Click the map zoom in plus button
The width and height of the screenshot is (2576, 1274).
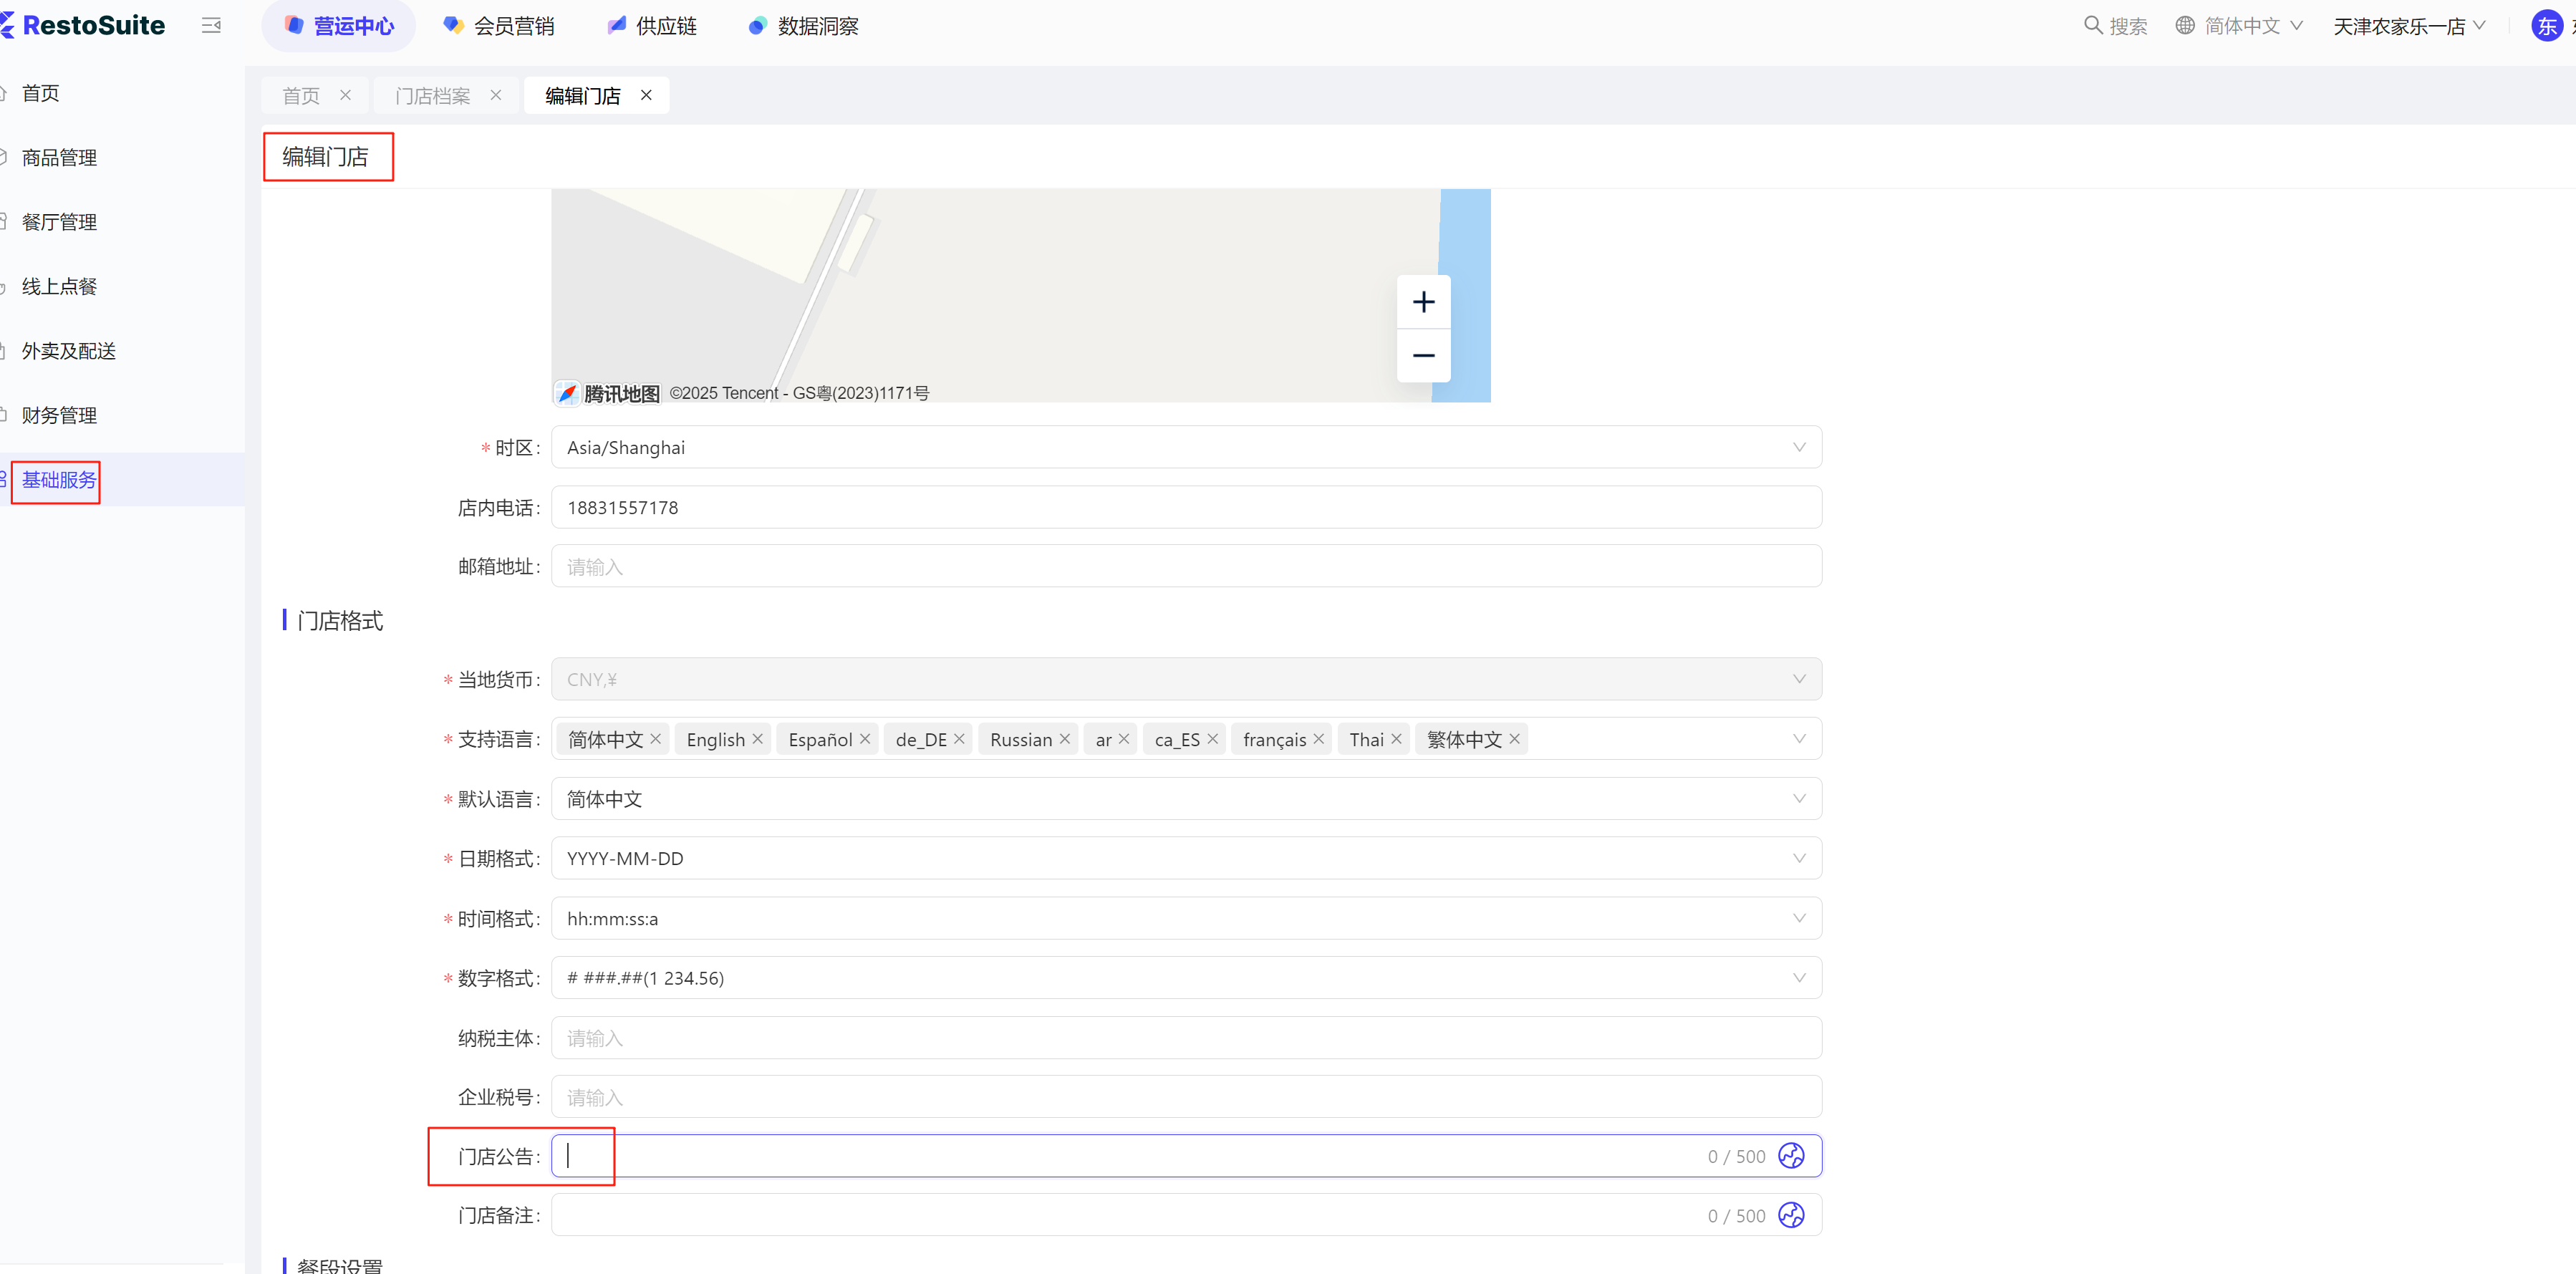click(x=1422, y=302)
